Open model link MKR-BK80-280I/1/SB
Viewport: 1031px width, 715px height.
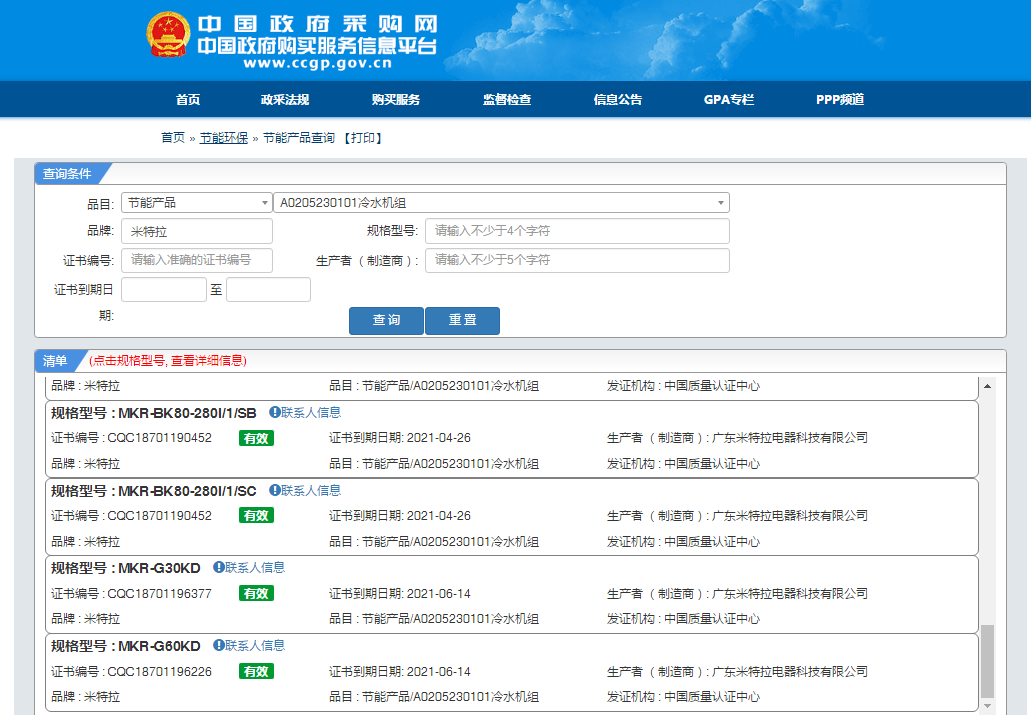[187, 413]
